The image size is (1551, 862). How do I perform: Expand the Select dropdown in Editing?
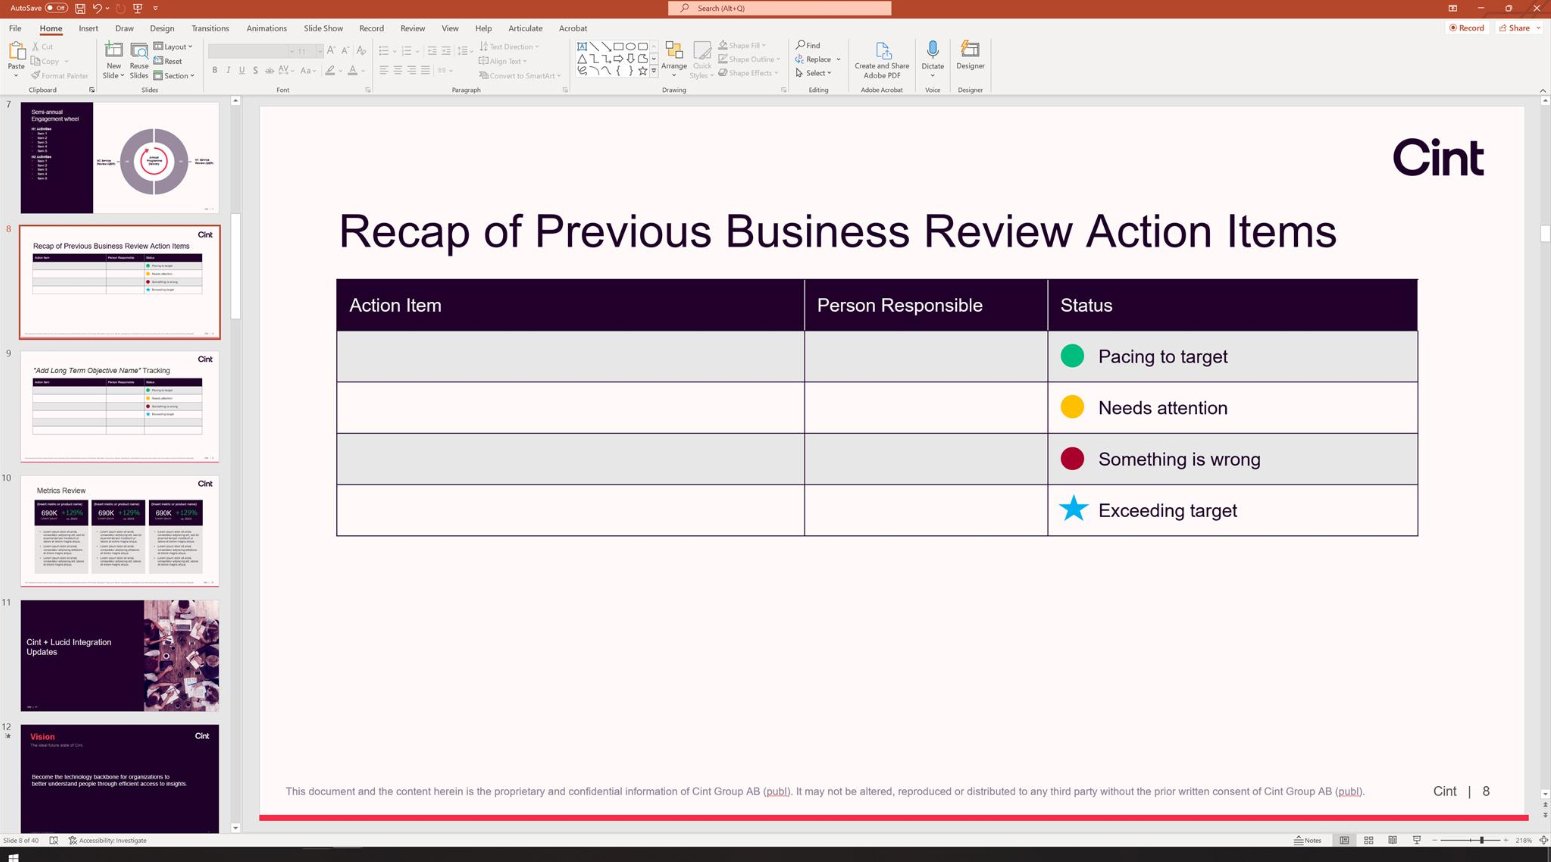(816, 73)
